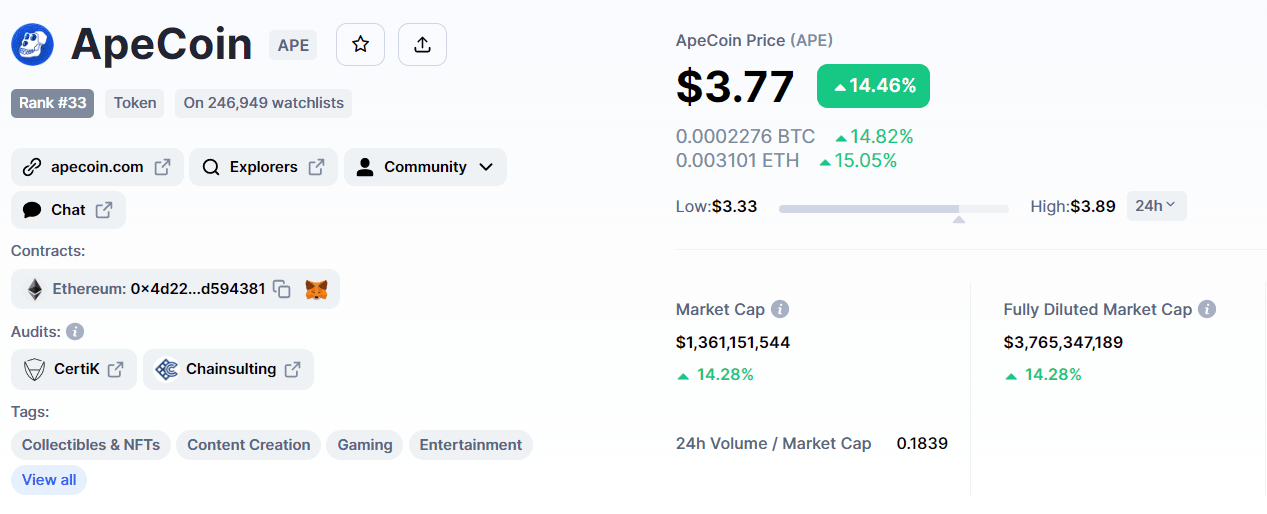Viewport: 1267px width, 514px height.
Task: Click the low-high price range slider
Action: 893,208
